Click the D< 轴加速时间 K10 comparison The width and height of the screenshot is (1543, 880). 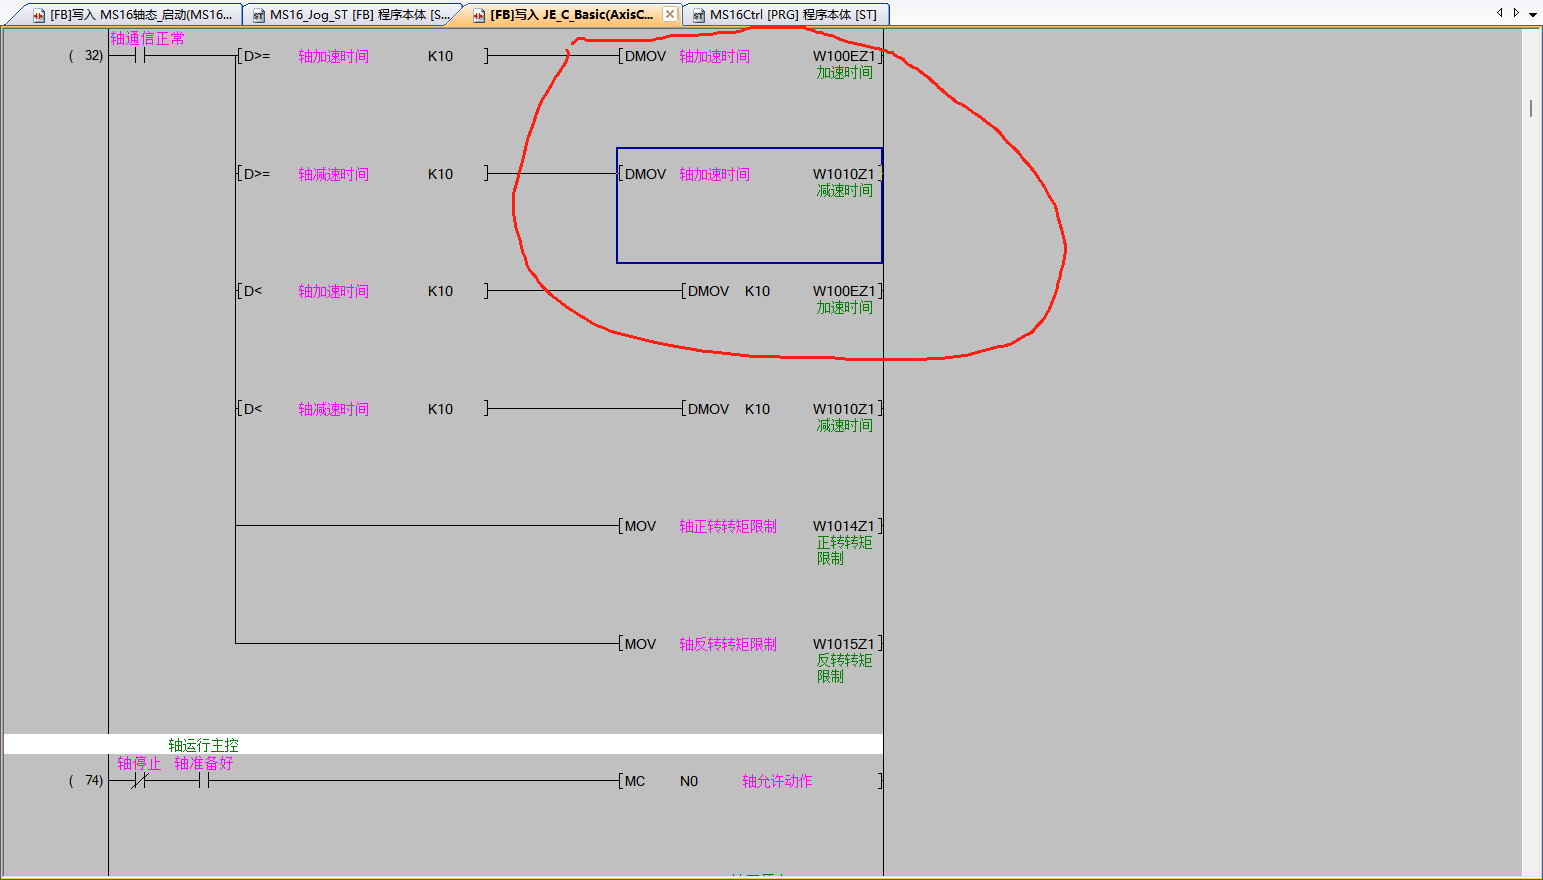(362, 292)
